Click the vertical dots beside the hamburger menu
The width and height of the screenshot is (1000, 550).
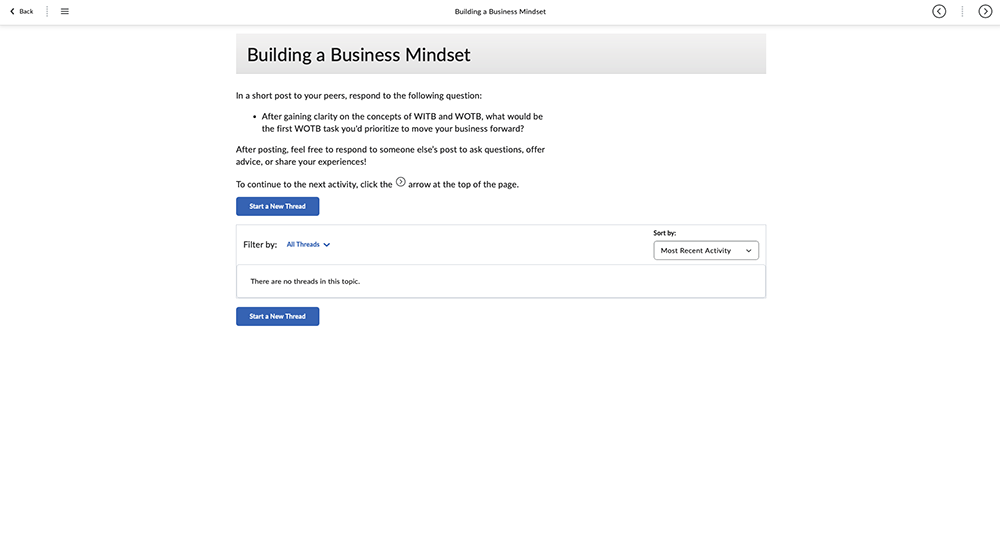click(47, 11)
